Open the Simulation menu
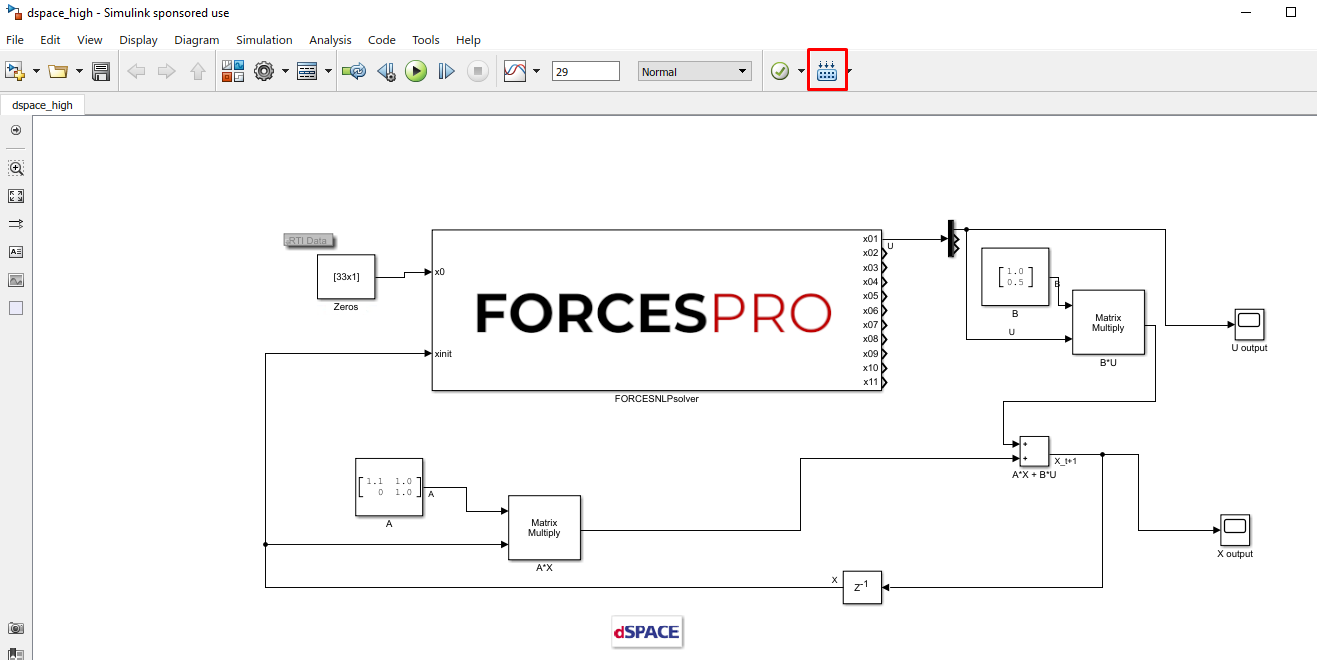 tap(264, 40)
